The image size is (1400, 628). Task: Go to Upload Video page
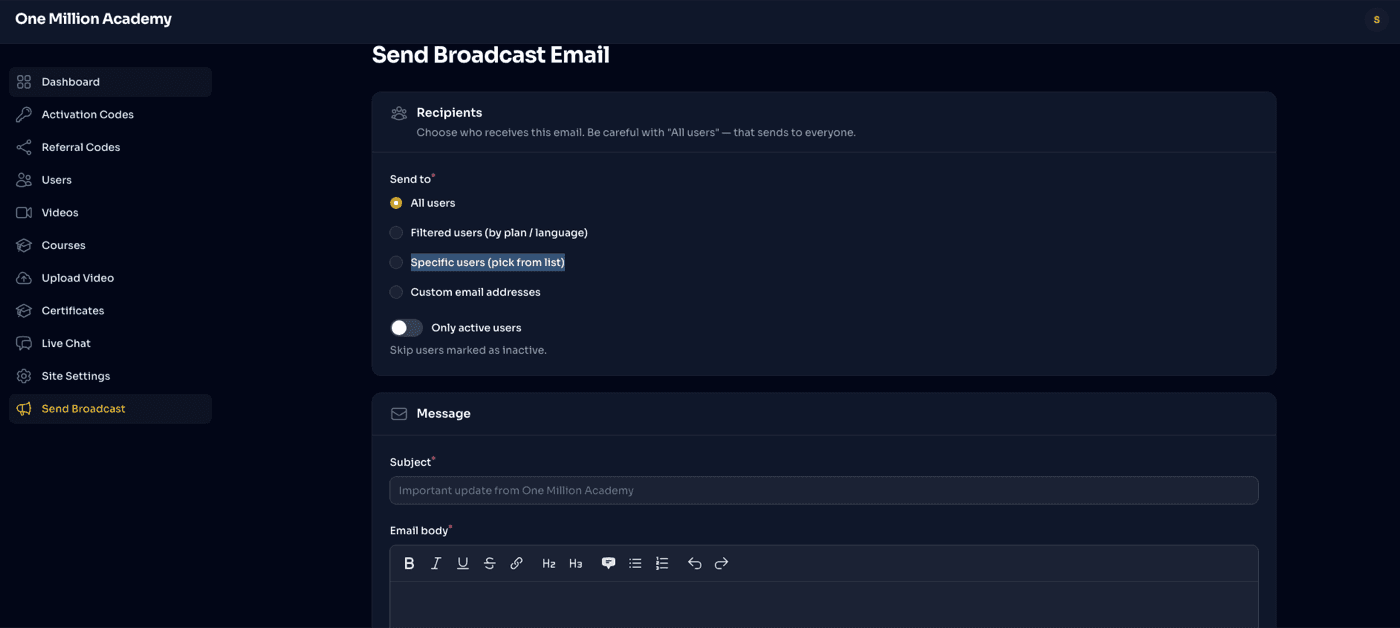[x=110, y=278]
